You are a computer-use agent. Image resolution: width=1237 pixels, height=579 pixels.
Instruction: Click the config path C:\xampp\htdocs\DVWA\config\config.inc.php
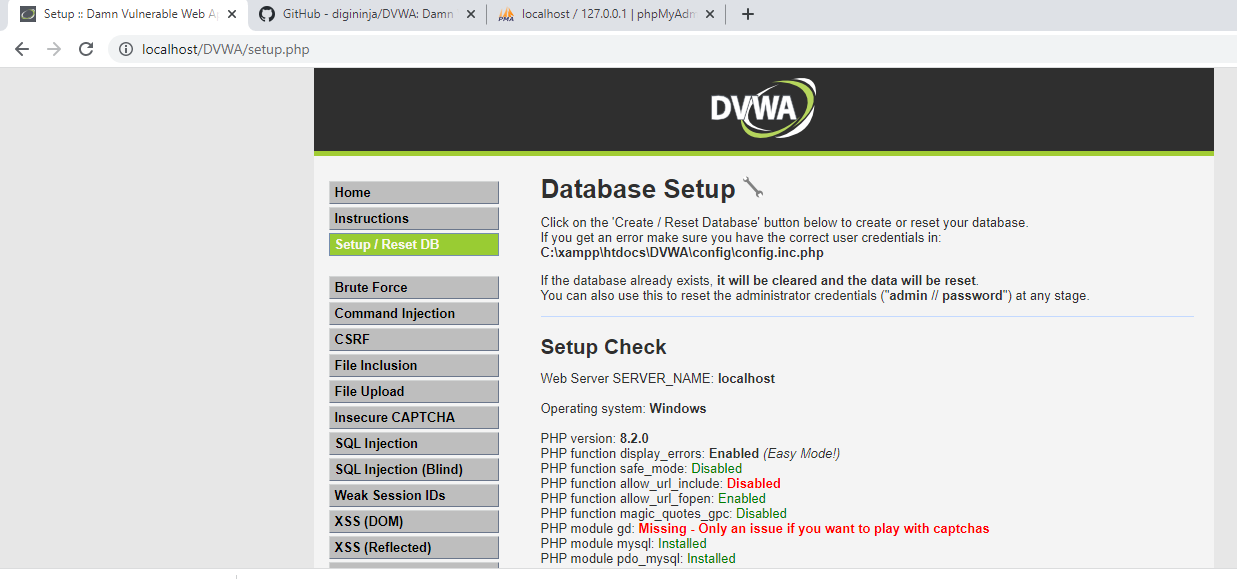tap(682, 253)
